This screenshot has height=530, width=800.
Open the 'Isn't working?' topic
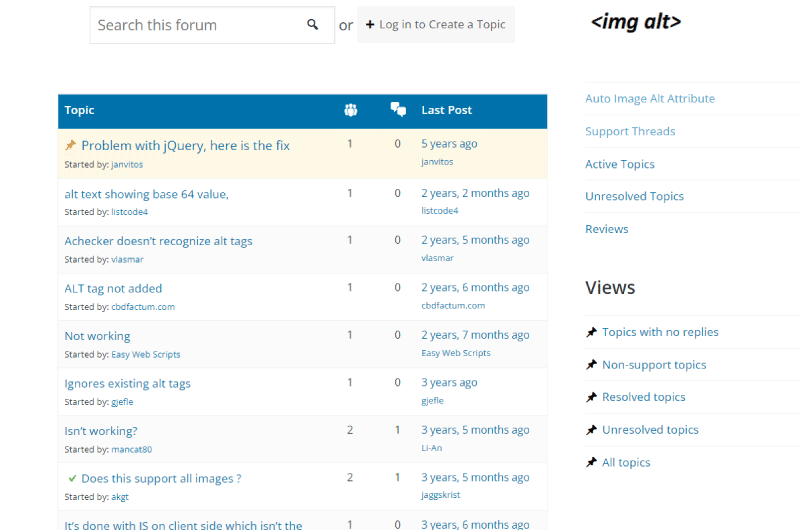[x=101, y=431]
